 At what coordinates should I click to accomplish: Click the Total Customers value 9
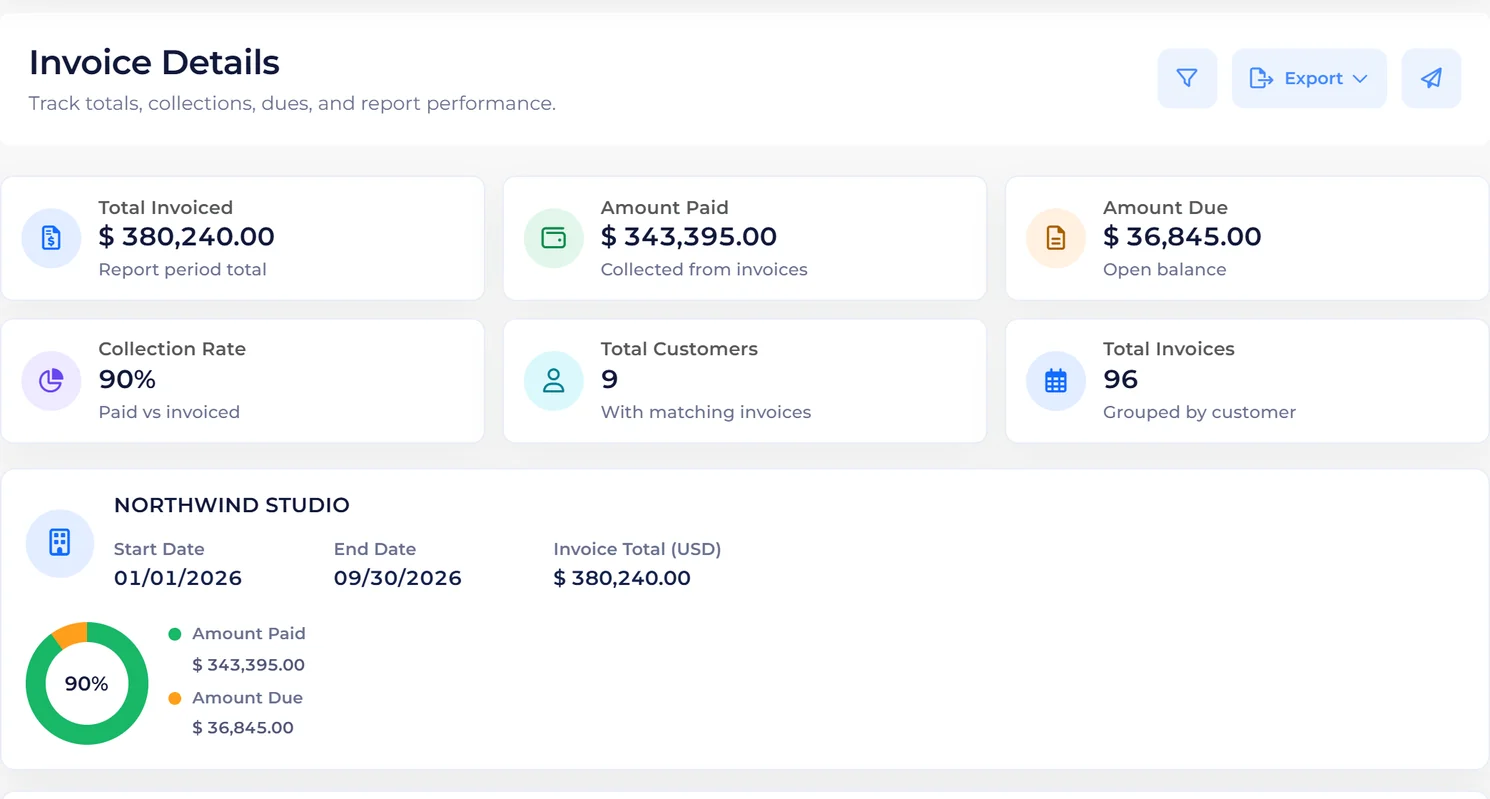609,380
